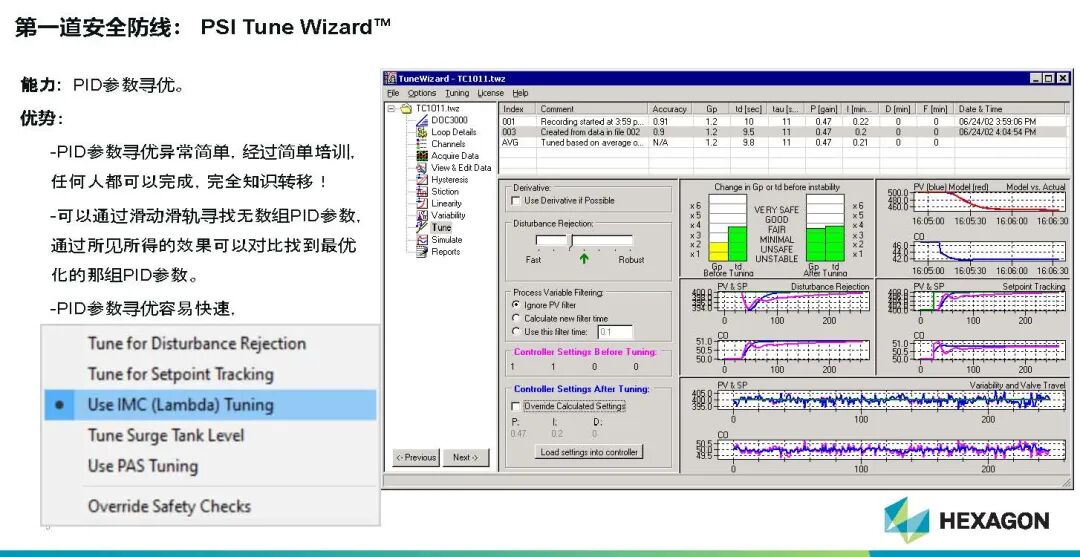The width and height of the screenshot is (1080, 557).
Task: Choose Use IMC (Lambda) Tuning entry
Action: coord(210,405)
